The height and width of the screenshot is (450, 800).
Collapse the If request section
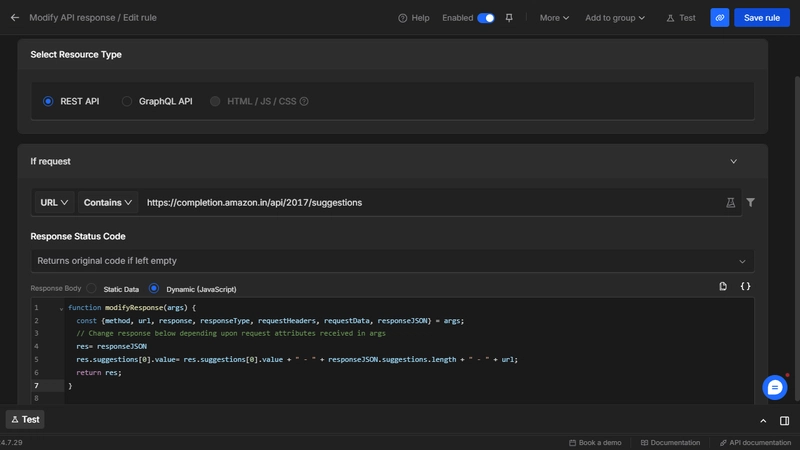pos(734,161)
